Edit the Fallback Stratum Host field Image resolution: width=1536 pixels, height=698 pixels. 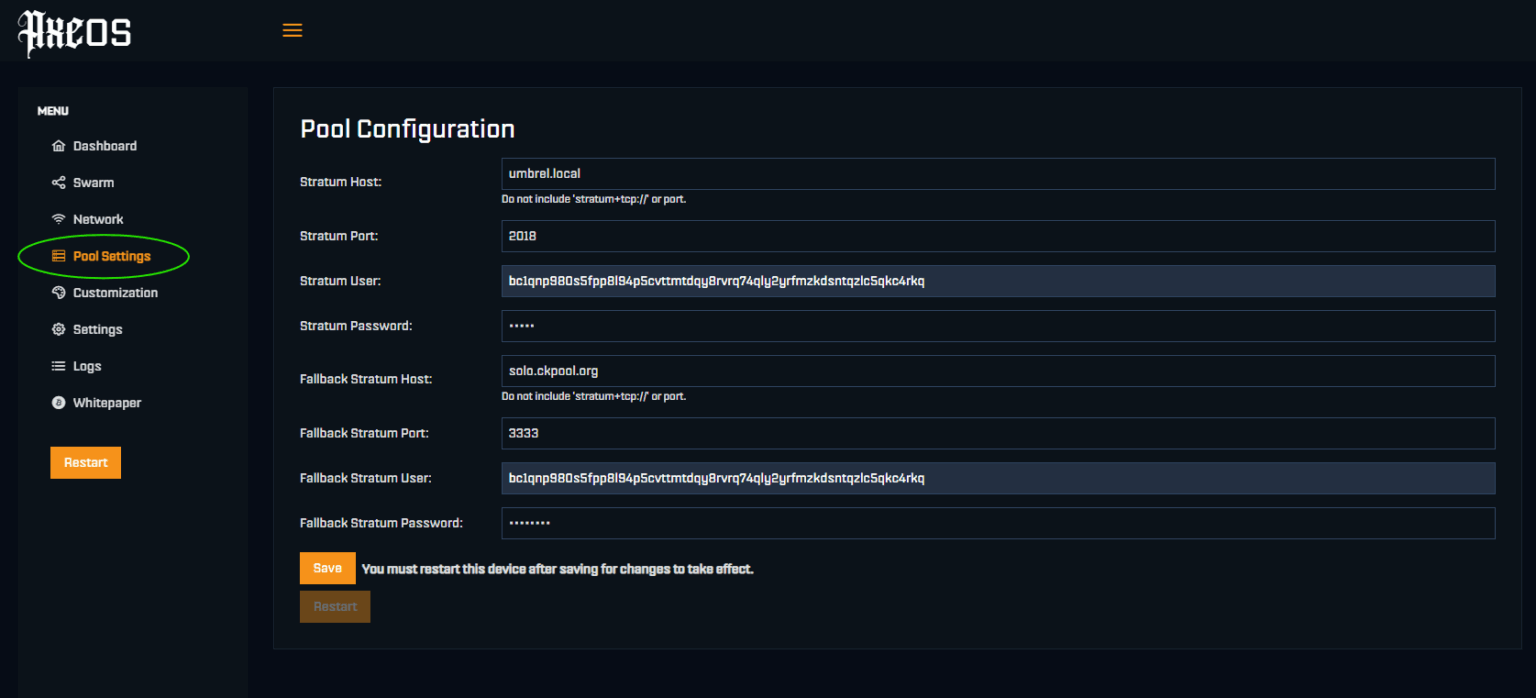pos(997,371)
